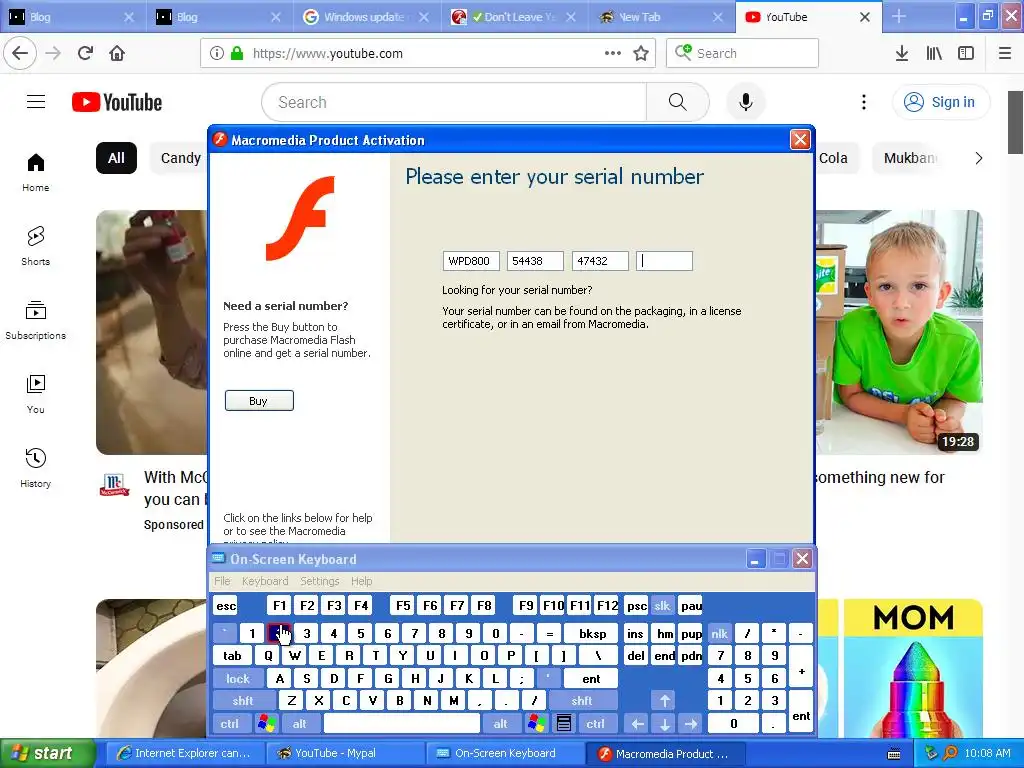Viewport: 1024px width, 768px height.
Task: Click the YouTube search magnifier button
Action: pos(678,102)
